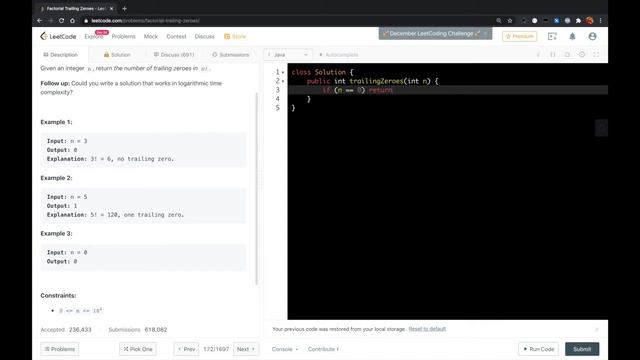Open the Problems list button at bottom
640x360 pixels.
(x=60, y=349)
